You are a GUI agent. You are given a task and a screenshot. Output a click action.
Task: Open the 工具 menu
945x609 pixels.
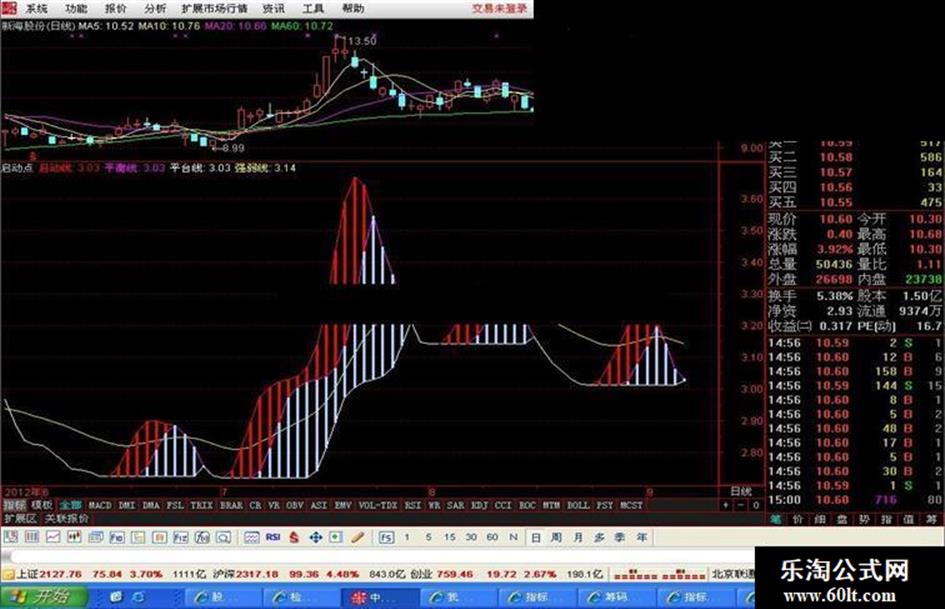coord(313,8)
